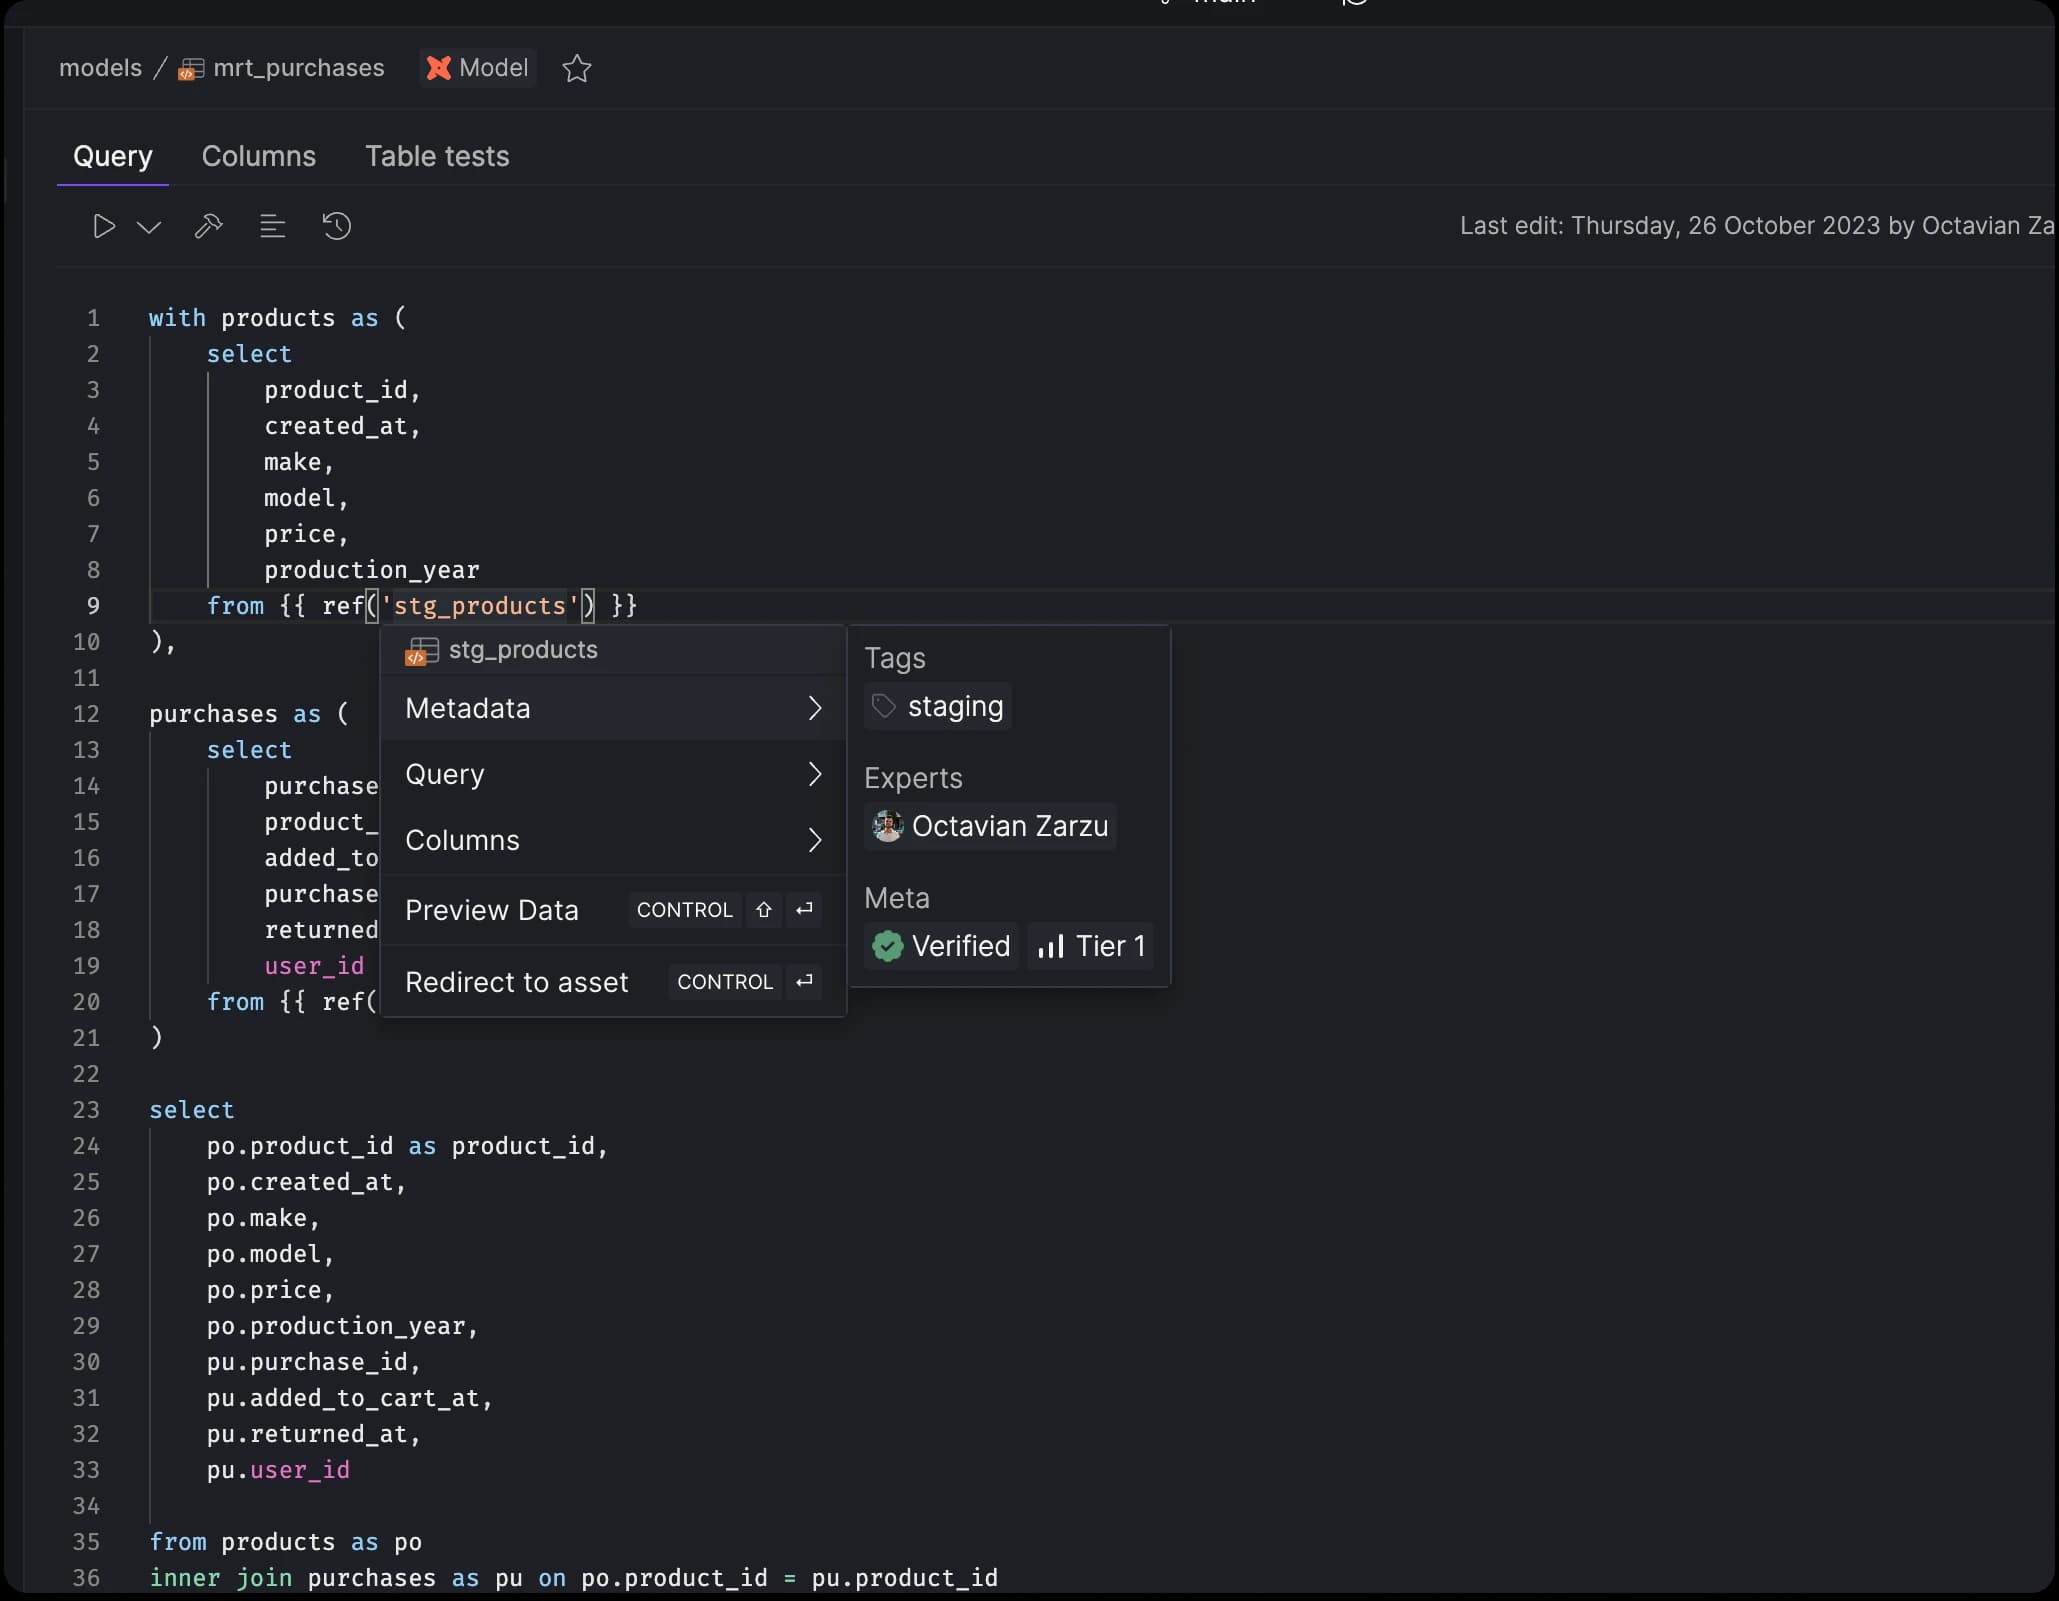
Task: Click the Tier 1 badge
Action: (1091, 946)
